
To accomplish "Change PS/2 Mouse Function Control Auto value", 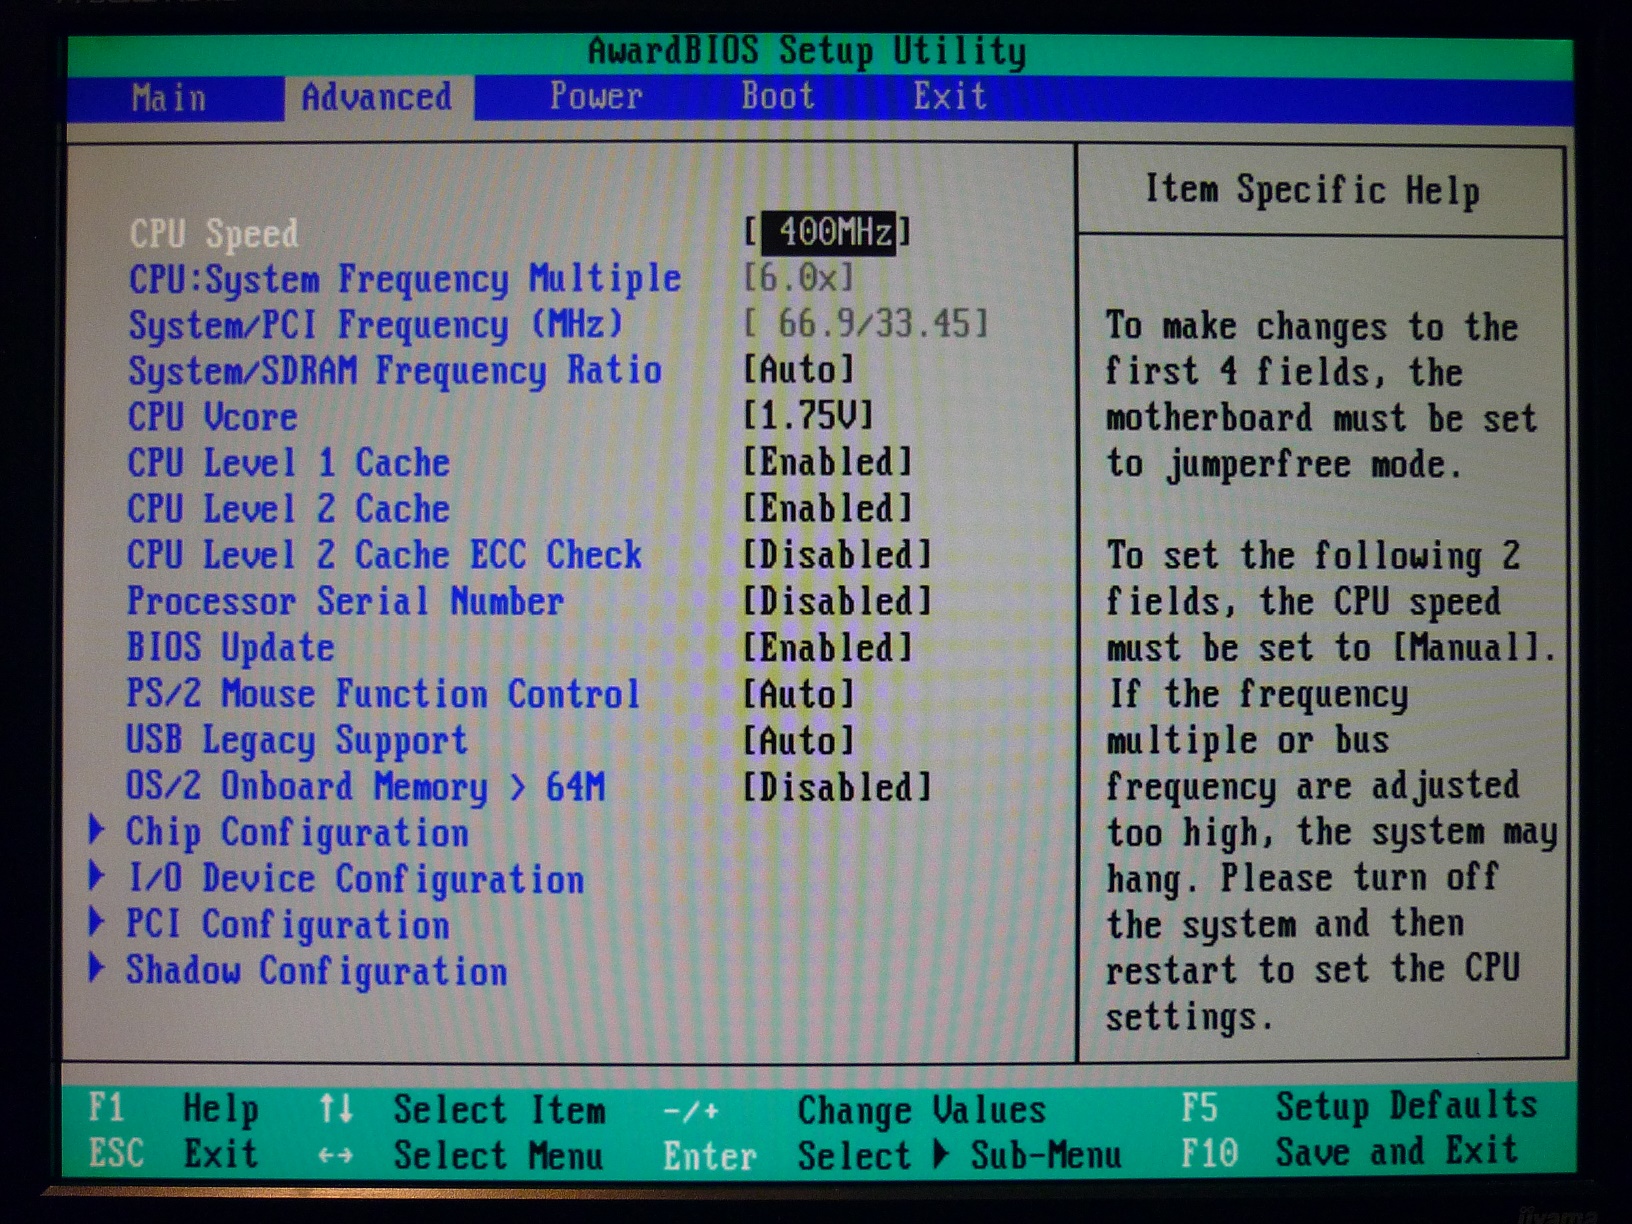I will pos(799,694).
